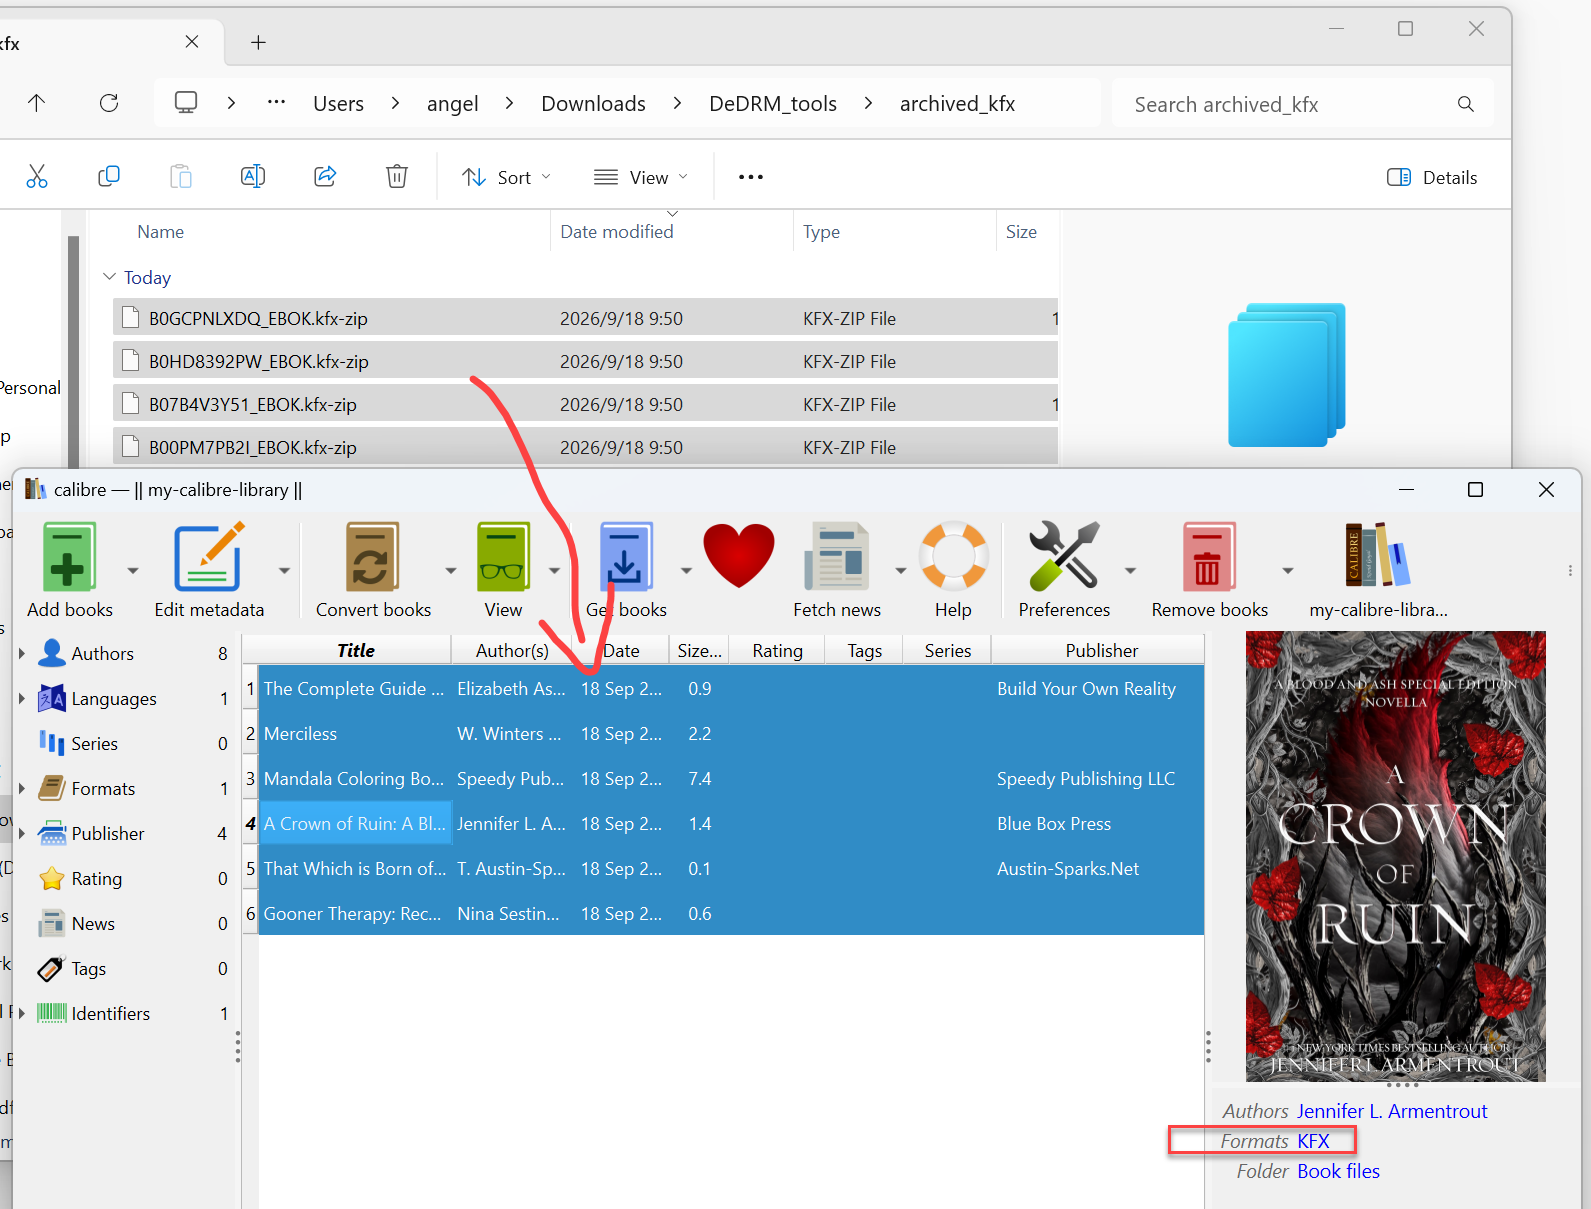Click the Remove books trash icon
This screenshot has width=1591, height=1209.
click(x=1208, y=557)
